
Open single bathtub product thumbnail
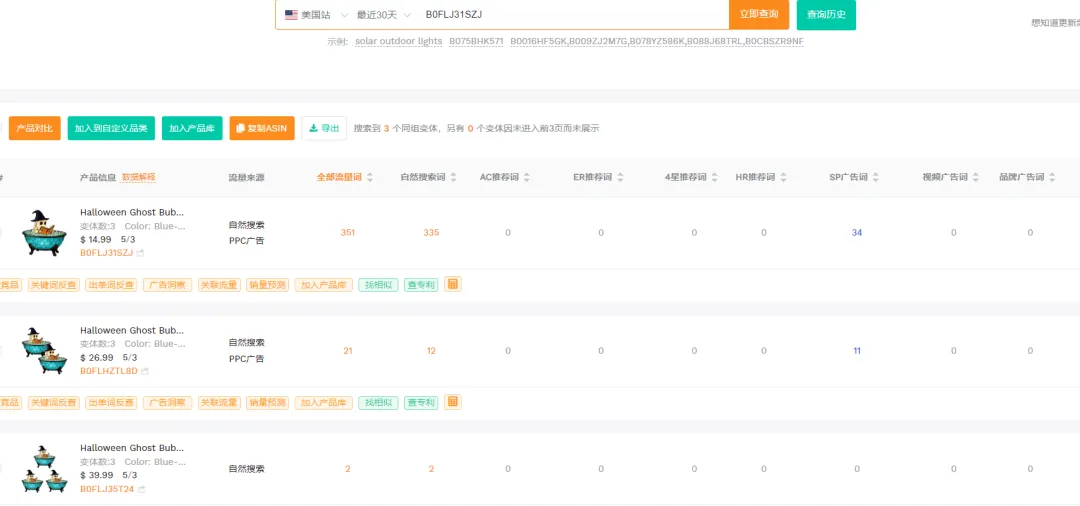click(45, 233)
